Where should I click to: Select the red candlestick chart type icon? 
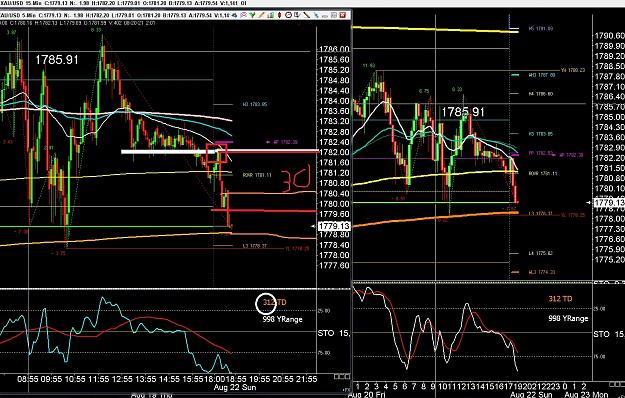point(279,15)
